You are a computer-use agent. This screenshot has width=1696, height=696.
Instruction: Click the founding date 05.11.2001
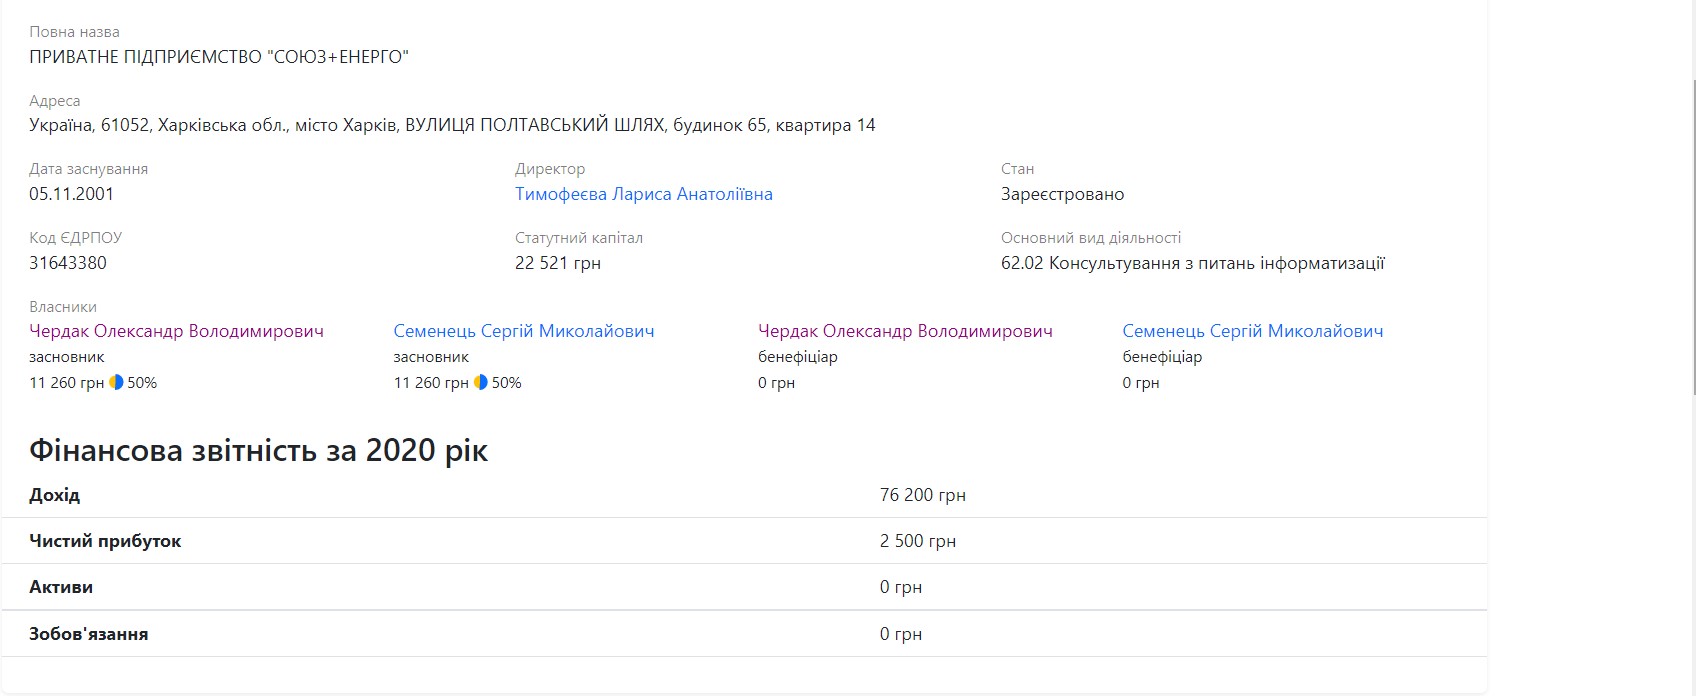pyautogui.click(x=71, y=194)
